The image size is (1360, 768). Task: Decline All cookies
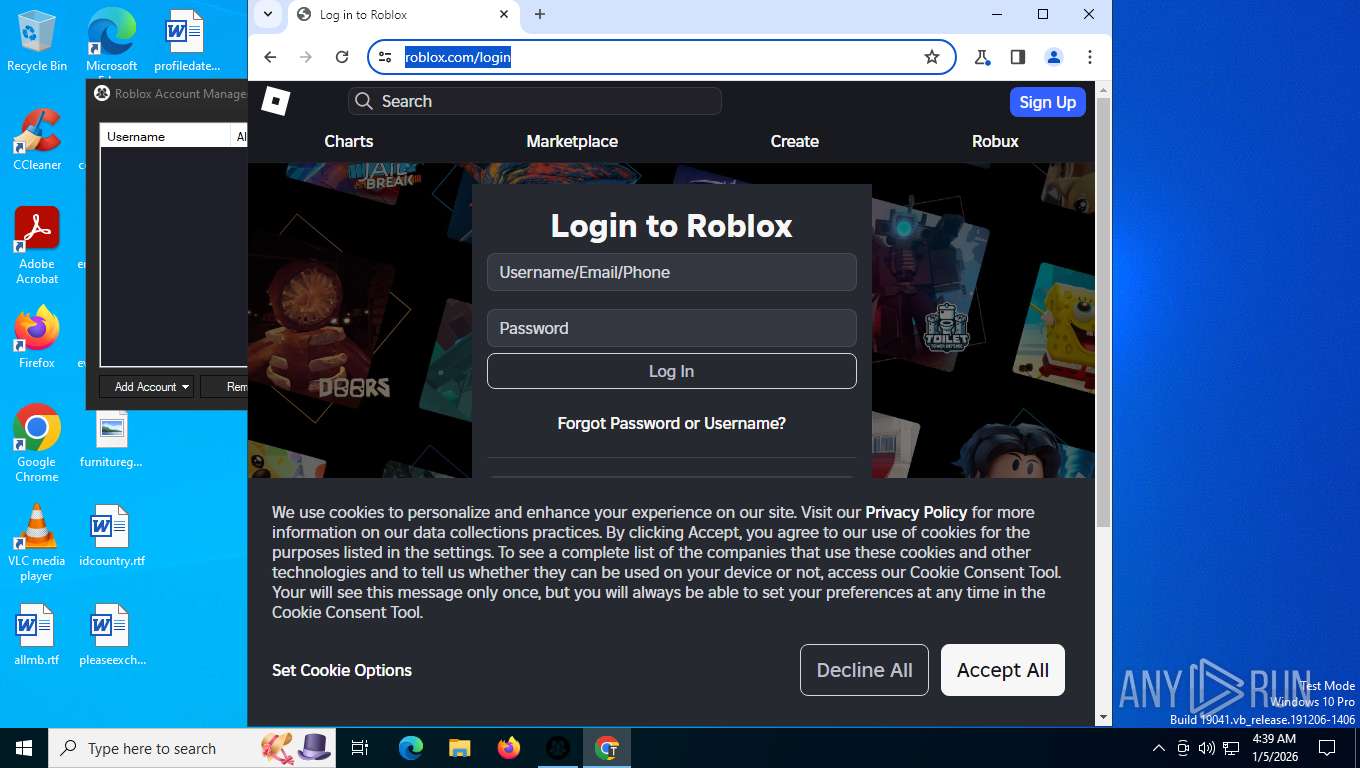click(x=864, y=670)
